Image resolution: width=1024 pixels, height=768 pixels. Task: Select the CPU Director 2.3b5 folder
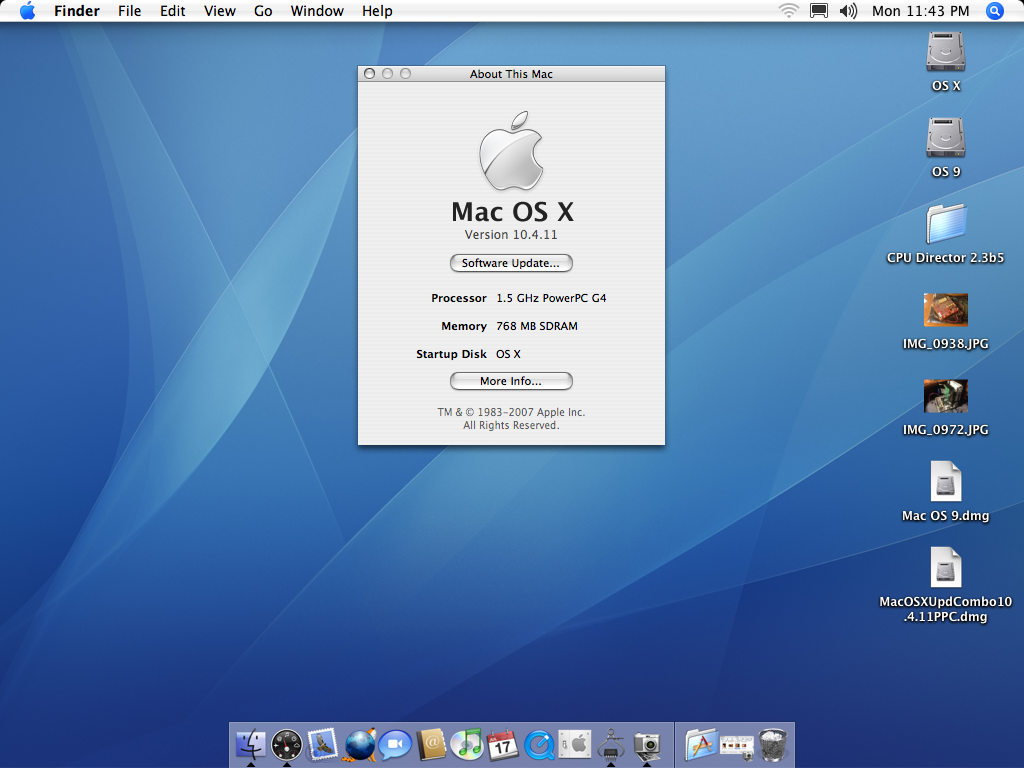(946, 224)
